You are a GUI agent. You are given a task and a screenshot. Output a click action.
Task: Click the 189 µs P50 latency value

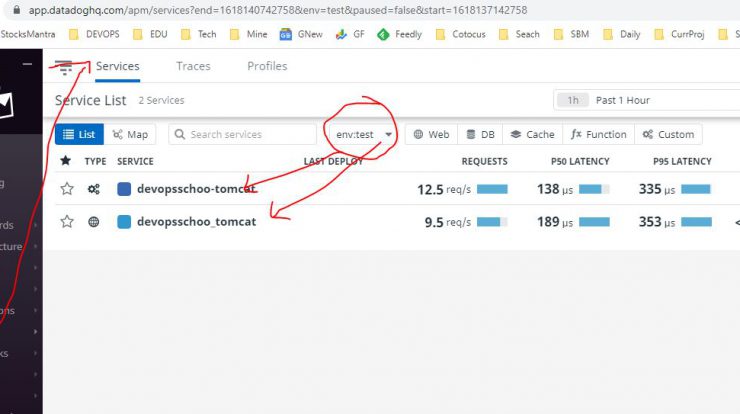pos(555,222)
